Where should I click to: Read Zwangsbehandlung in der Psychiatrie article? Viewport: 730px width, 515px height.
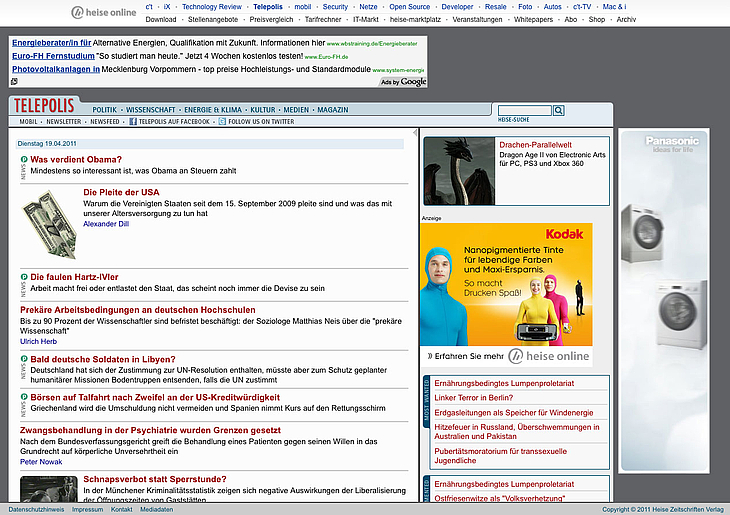tap(150, 430)
